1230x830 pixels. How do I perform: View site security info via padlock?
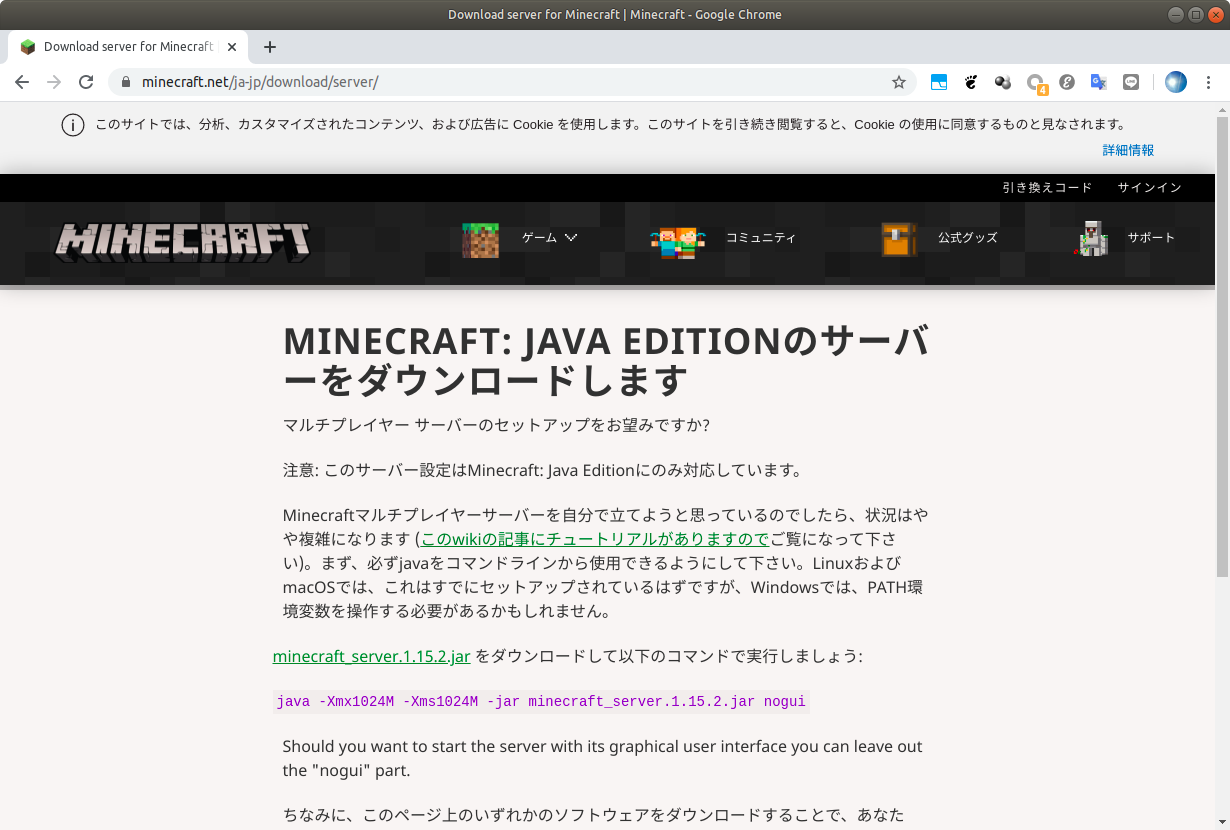coord(126,82)
